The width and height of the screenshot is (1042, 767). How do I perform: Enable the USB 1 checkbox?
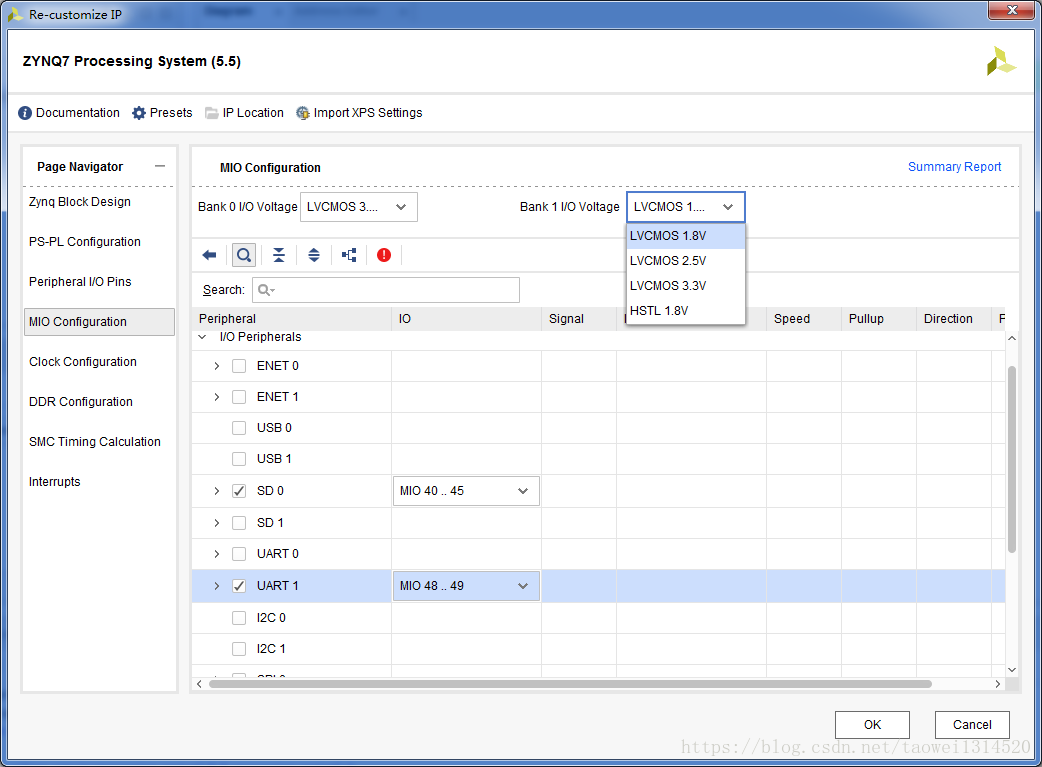point(239,459)
